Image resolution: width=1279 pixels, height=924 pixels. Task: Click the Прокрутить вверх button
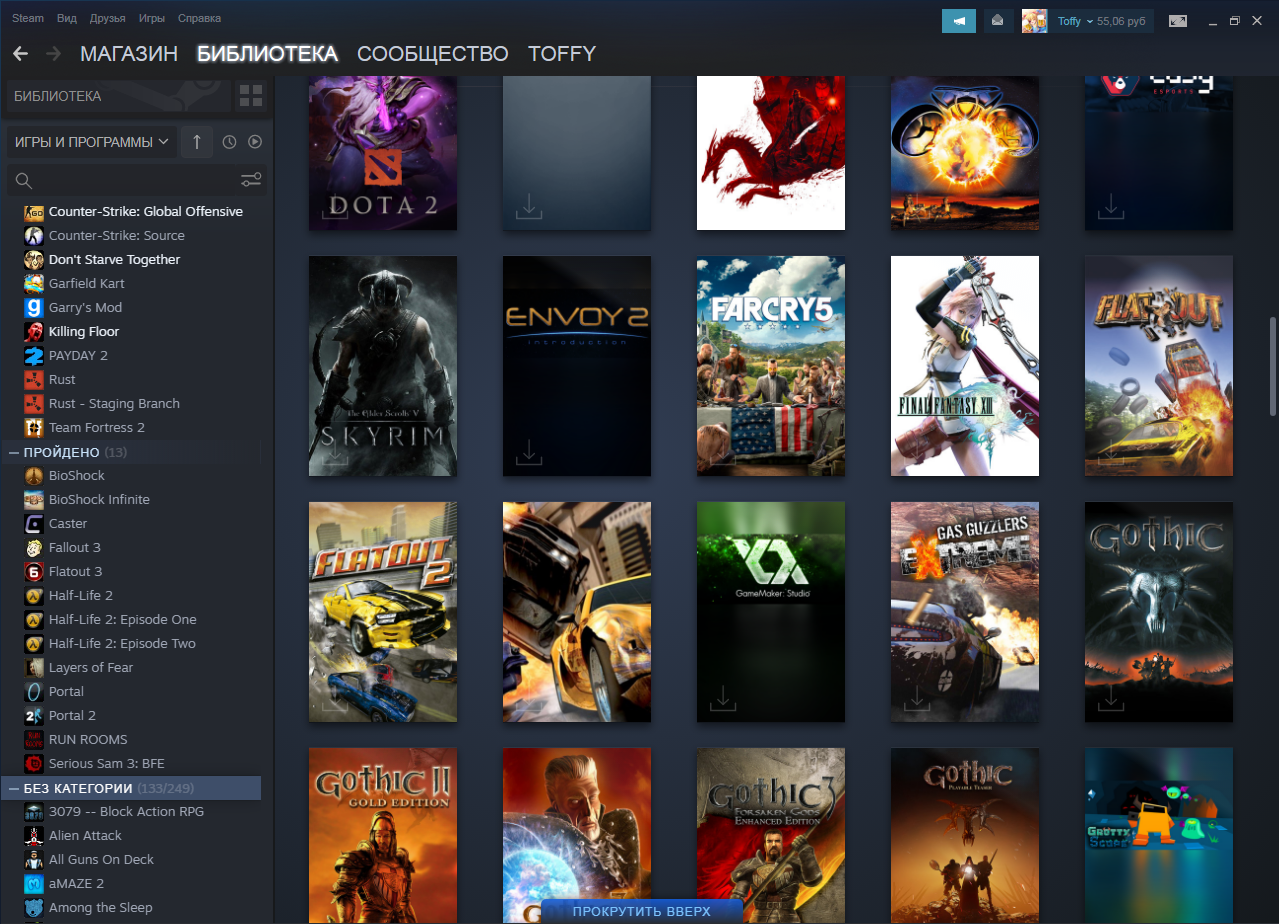click(x=642, y=911)
